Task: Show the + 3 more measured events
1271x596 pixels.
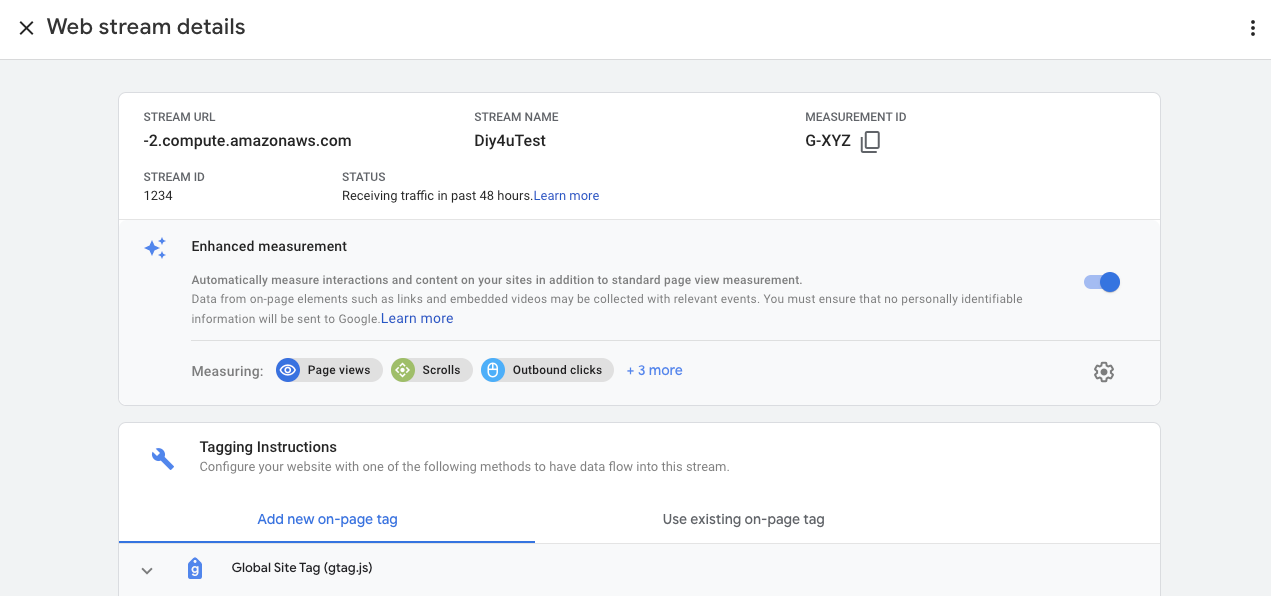Action: (x=654, y=370)
